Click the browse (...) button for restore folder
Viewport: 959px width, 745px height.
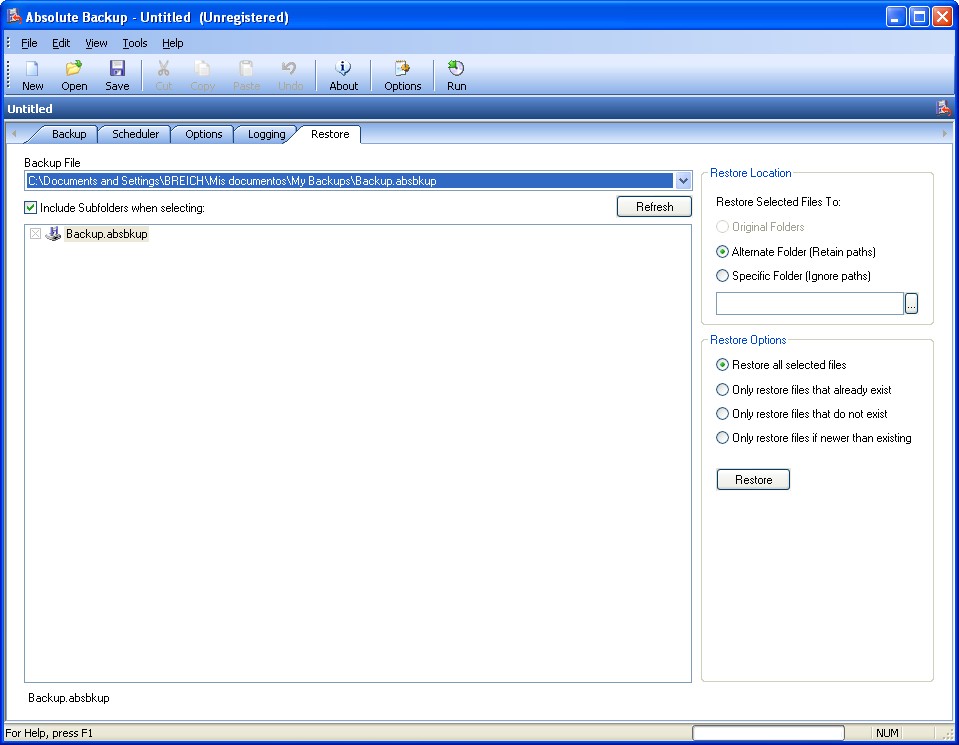pyautogui.click(x=911, y=303)
